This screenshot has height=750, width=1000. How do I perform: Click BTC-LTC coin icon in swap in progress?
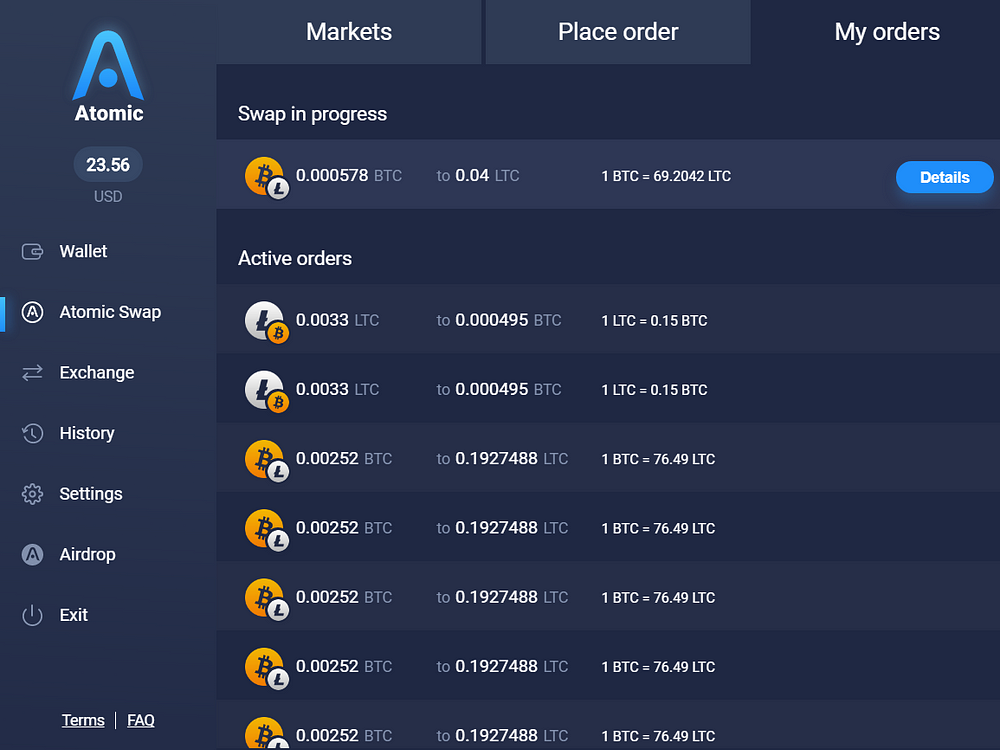click(x=267, y=177)
